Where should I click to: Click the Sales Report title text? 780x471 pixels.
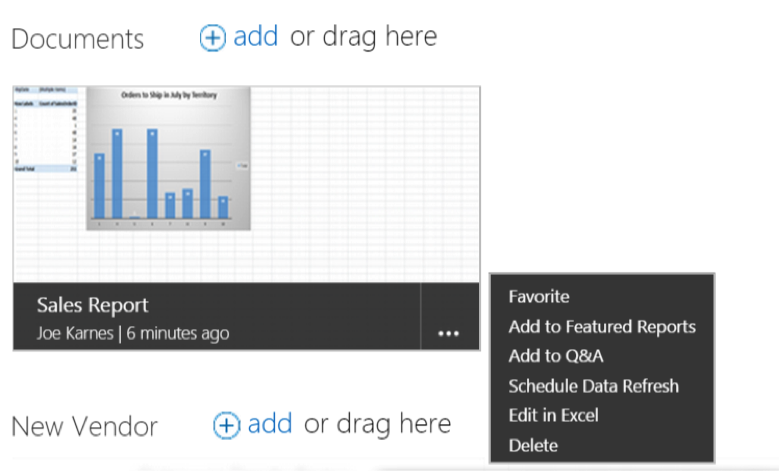click(x=92, y=306)
